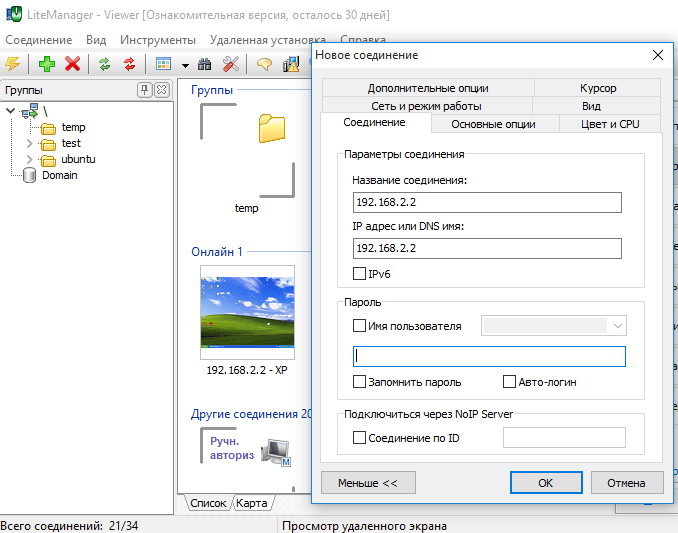Expand the ubuntu folder node
The width and height of the screenshot is (678, 533).
click(29, 159)
